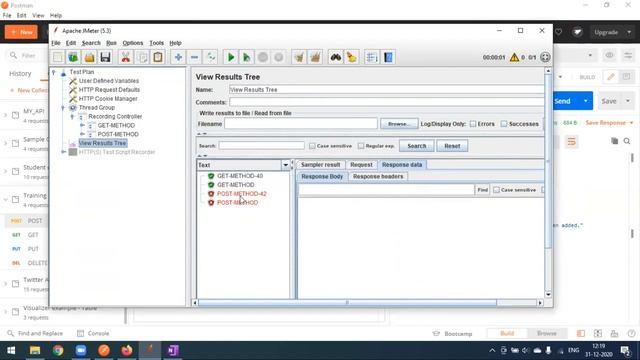The image size is (640, 360).
Task: Open Postman Send button dropdown arrow
Action: [x=586, y=101]
